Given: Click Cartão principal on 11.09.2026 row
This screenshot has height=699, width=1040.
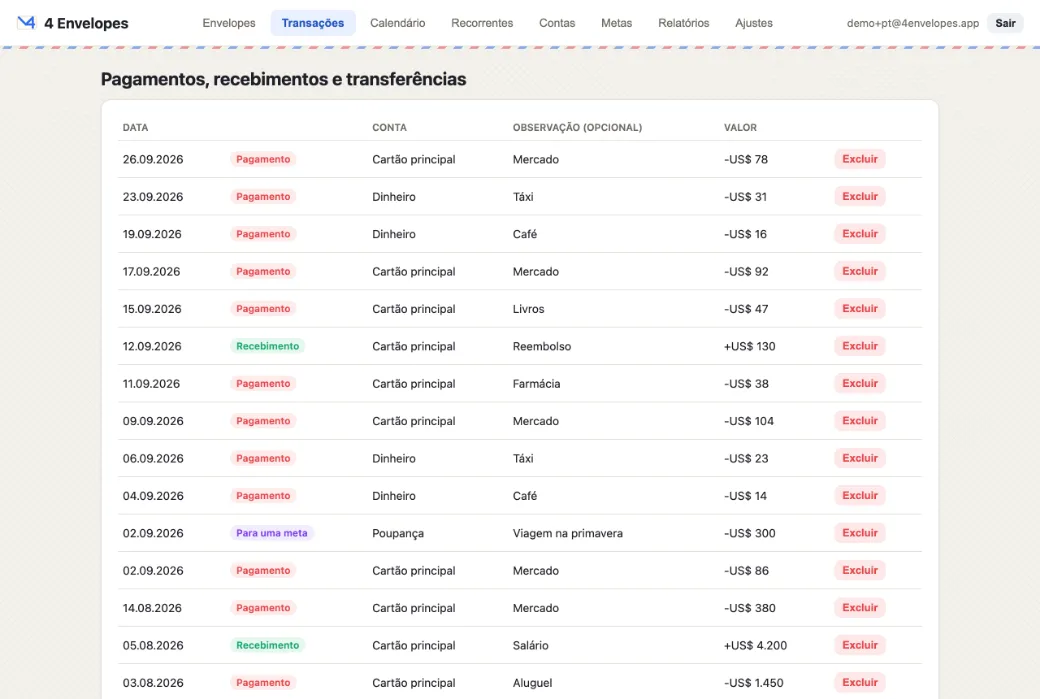Looking at the screenshot, I should click(414, 383).
